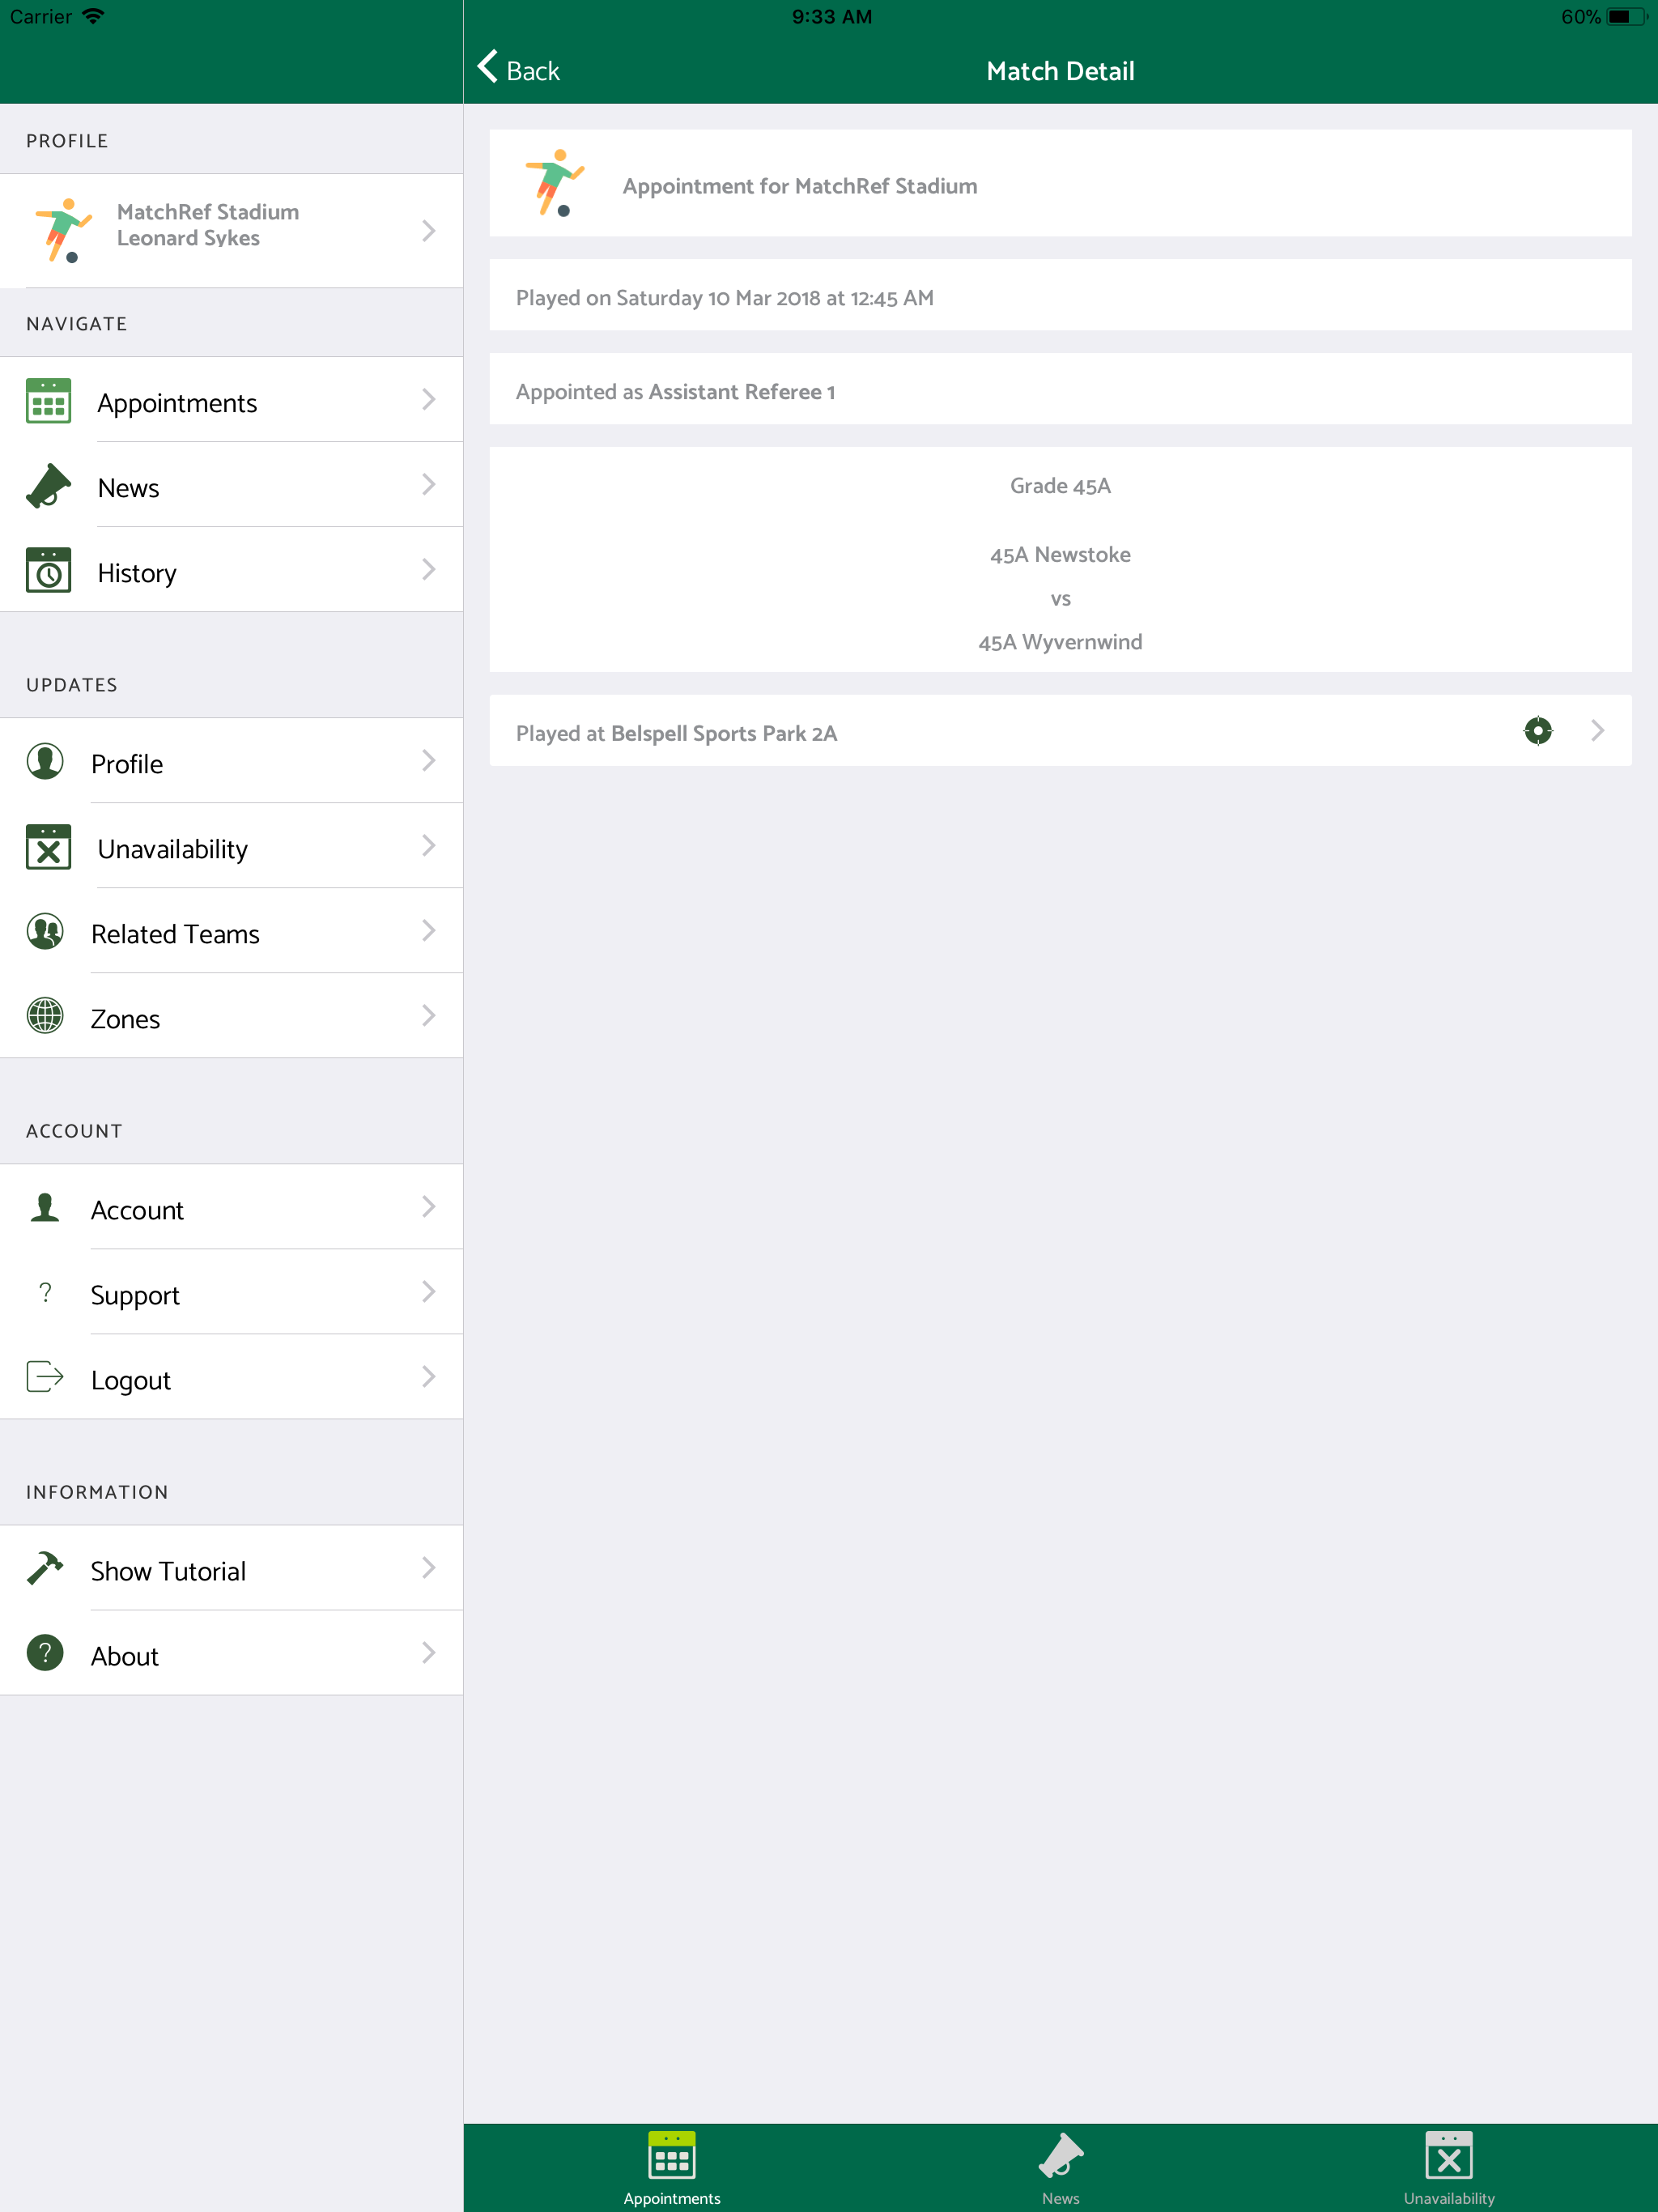Tap the chevron on History row
Image resolution: width=1658 pixels, height=2212 pixels.
[x=429, y=570]
